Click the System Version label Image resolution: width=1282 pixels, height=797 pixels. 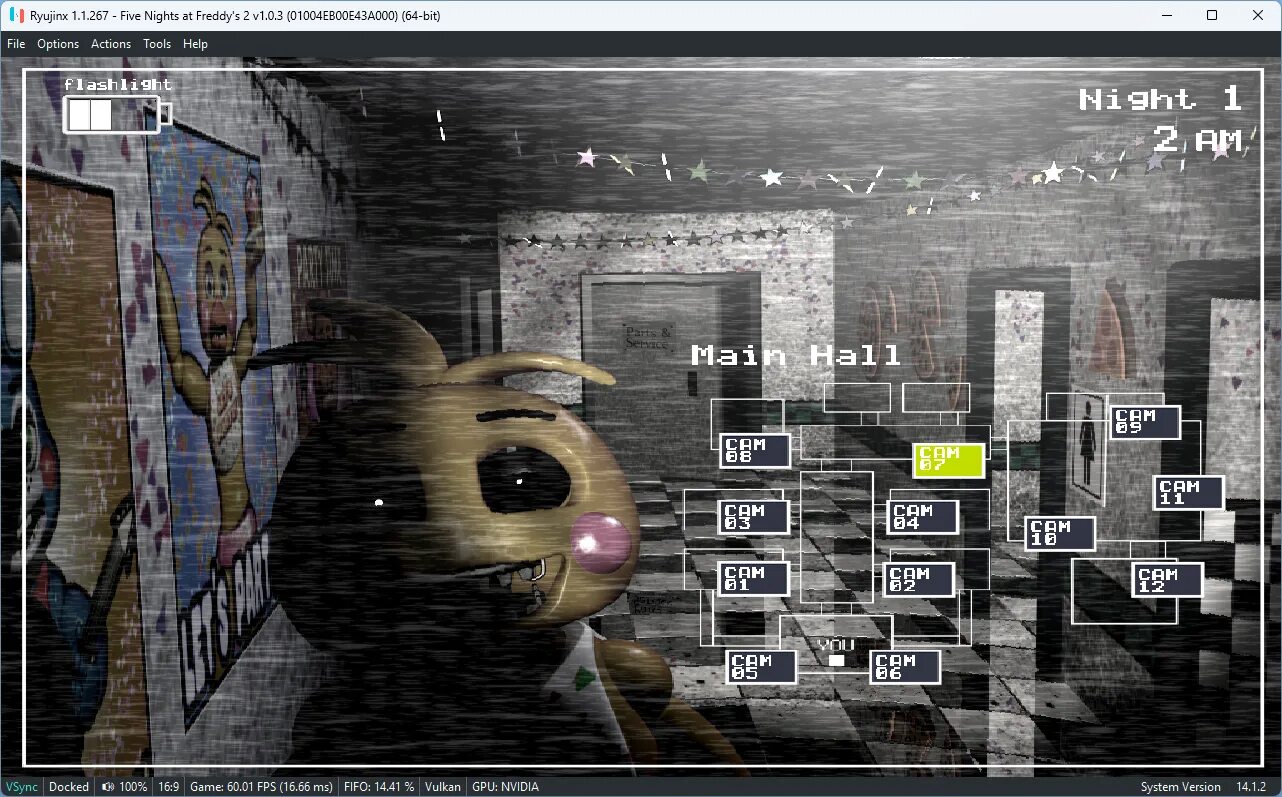pyautogui.click(x=1180, y=787)
